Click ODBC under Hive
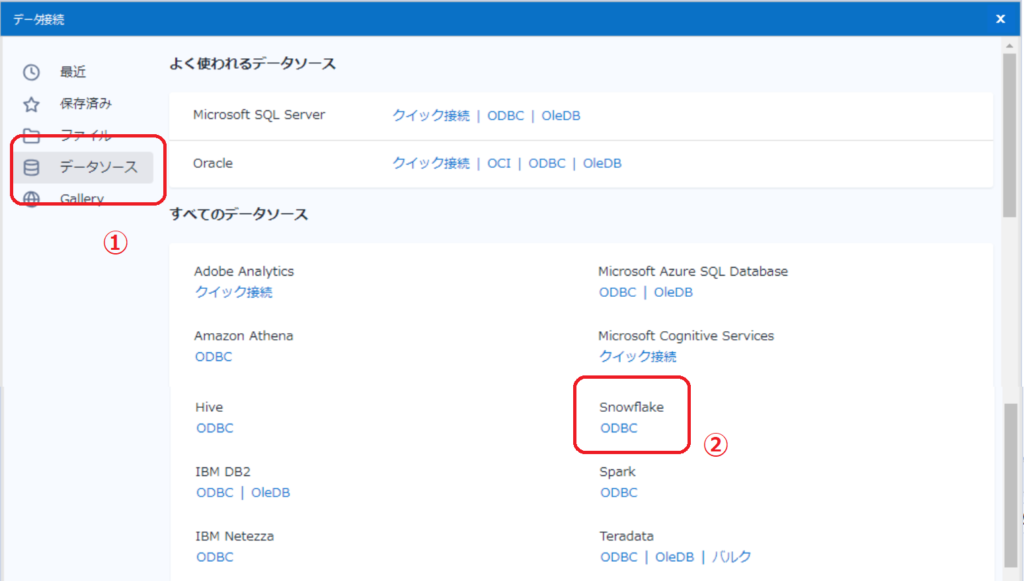 (x=215, y=428)
